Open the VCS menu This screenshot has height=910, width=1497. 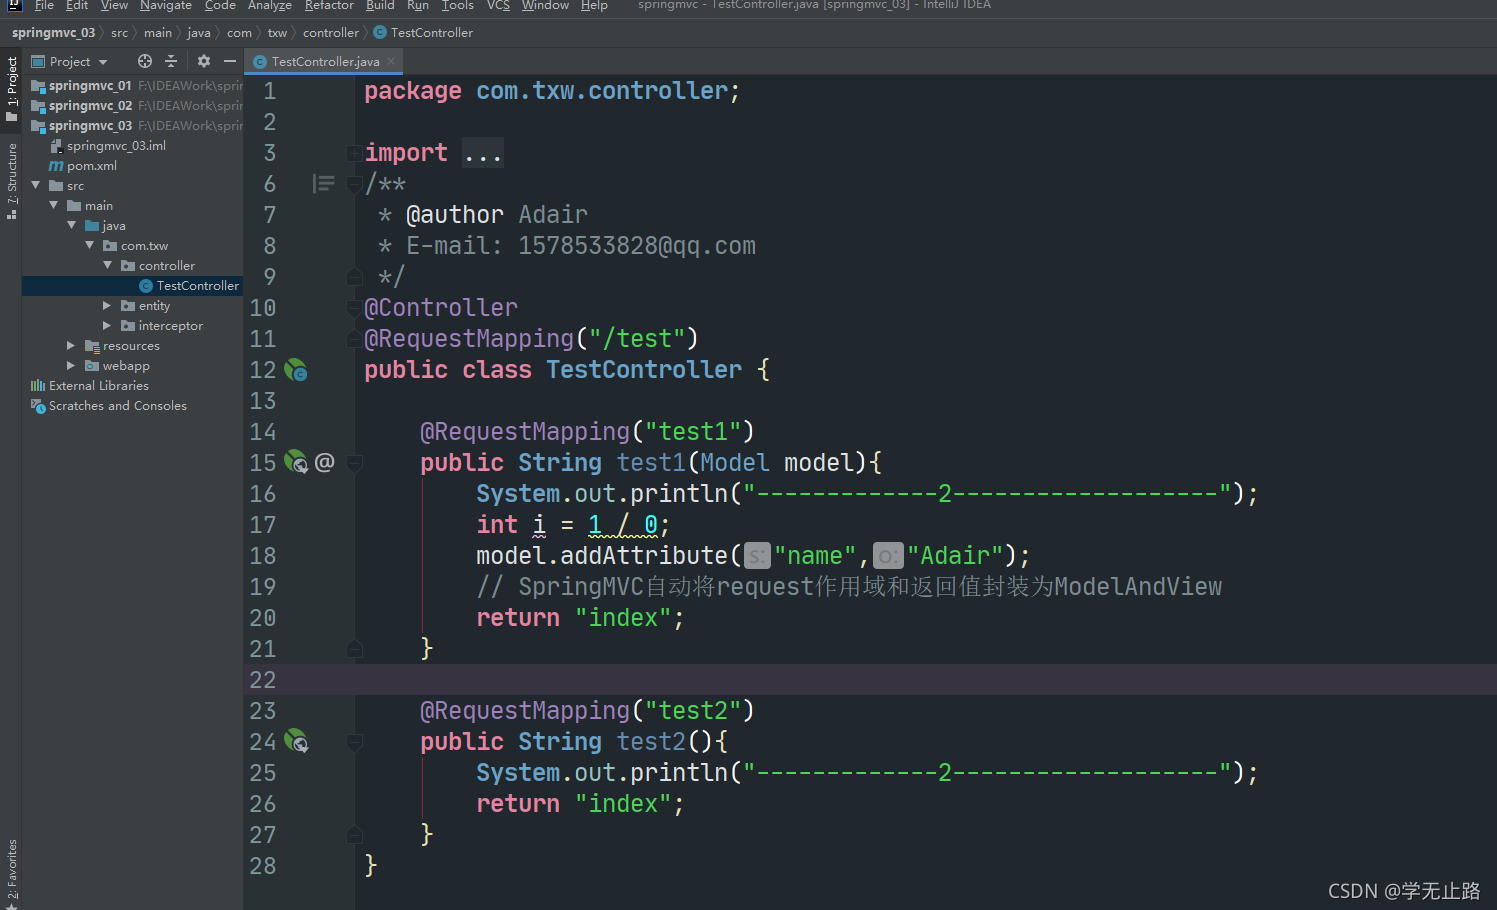coord(498,6)
